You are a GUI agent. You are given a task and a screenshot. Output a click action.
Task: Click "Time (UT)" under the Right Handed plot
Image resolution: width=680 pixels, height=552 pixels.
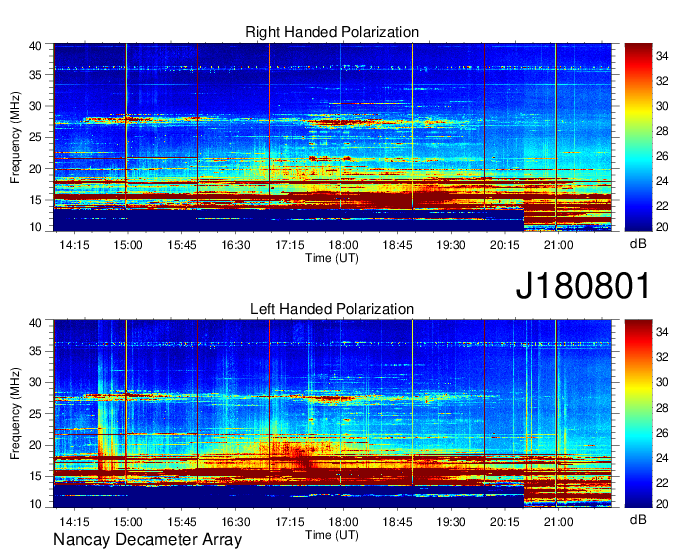(x=332, y=258)
